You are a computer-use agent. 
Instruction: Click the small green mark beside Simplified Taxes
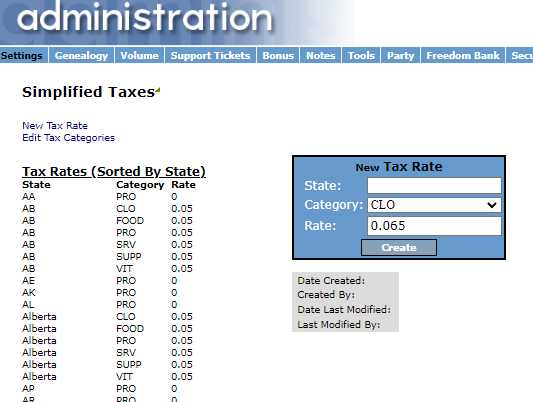click(x=158, y=90)
